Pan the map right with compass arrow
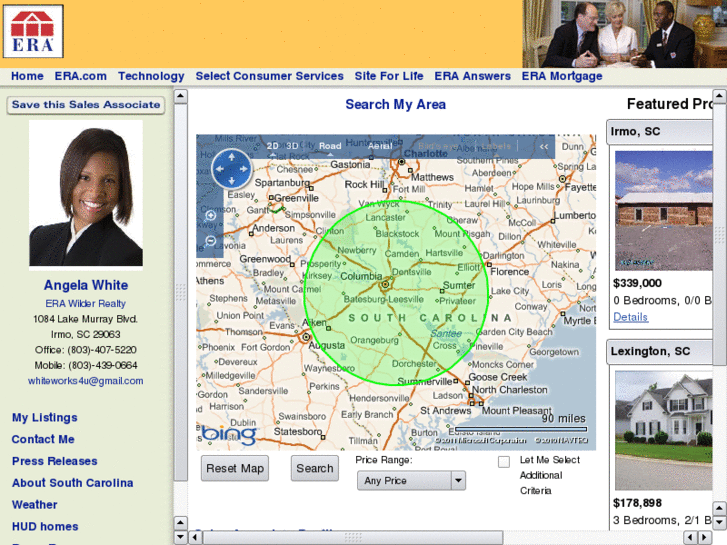 (243, 169)
